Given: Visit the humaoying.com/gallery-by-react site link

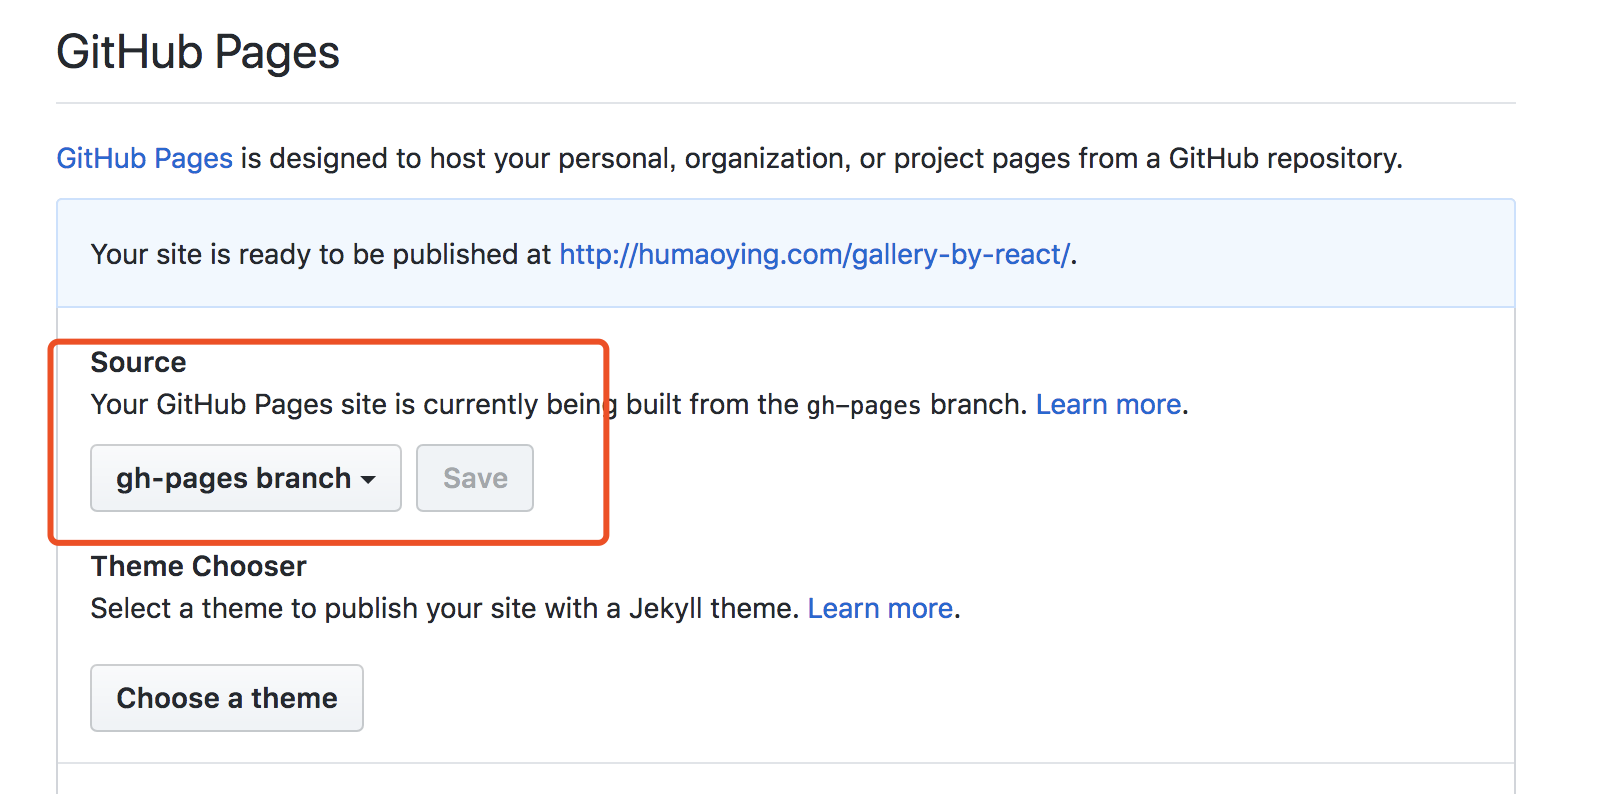Looking at the screenshot, I should (x=814, y=254).
